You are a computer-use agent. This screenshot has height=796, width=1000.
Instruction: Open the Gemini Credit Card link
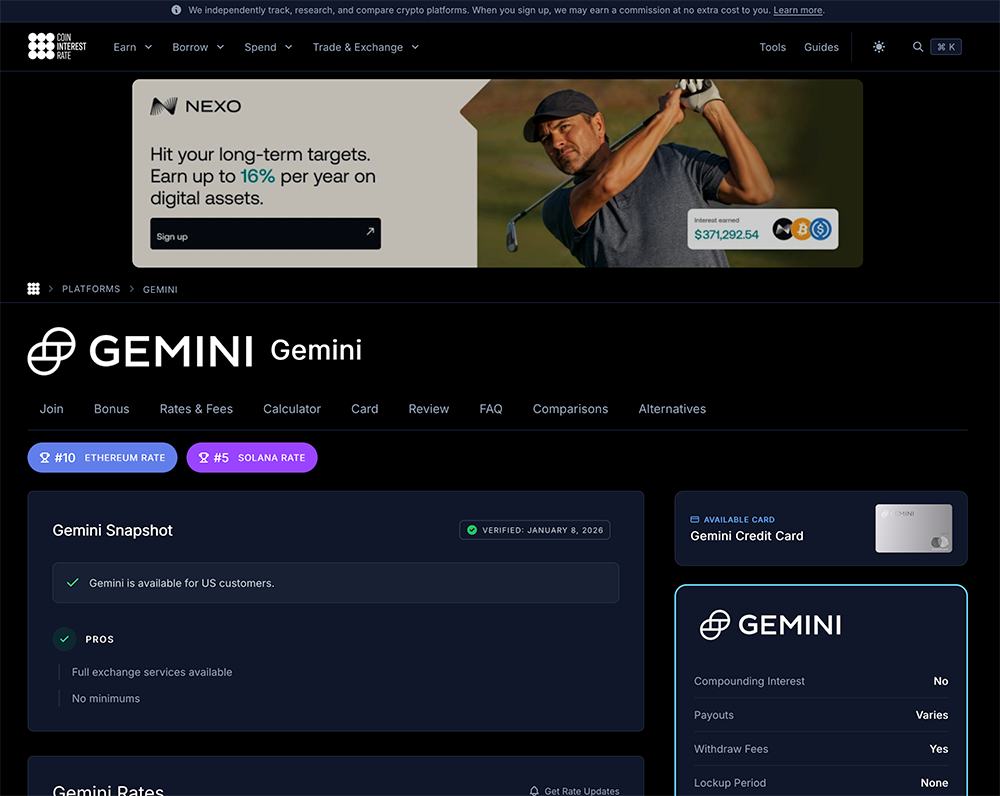[747, 536]
